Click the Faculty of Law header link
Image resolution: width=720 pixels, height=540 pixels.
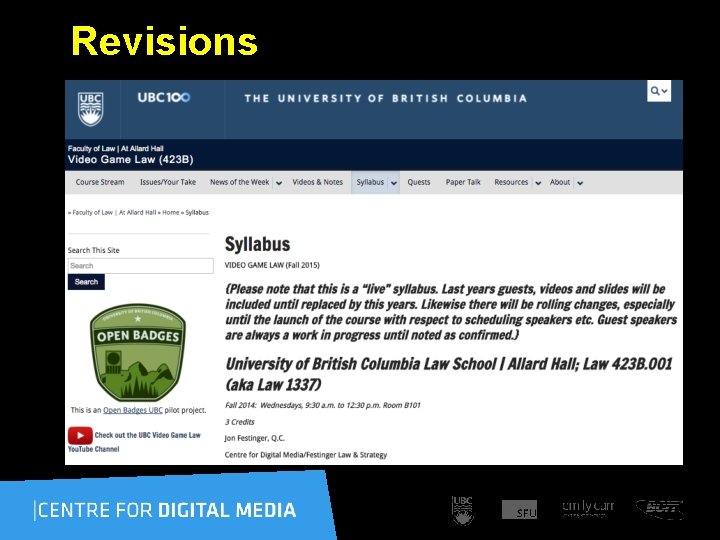tap(91, 148)
